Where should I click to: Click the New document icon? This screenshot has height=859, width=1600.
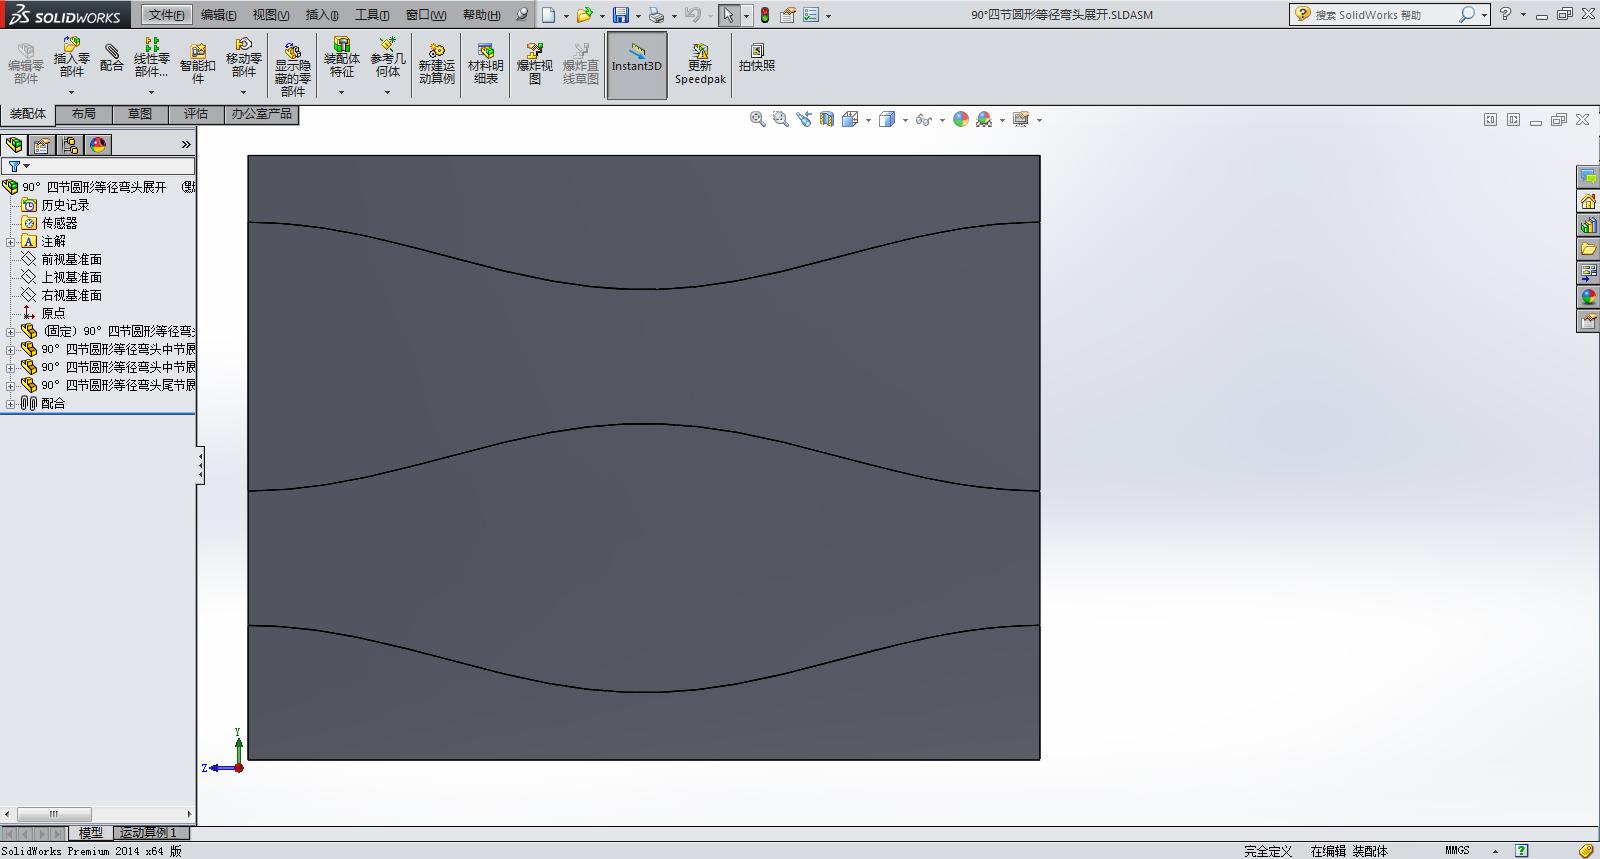tap(548, 15)
